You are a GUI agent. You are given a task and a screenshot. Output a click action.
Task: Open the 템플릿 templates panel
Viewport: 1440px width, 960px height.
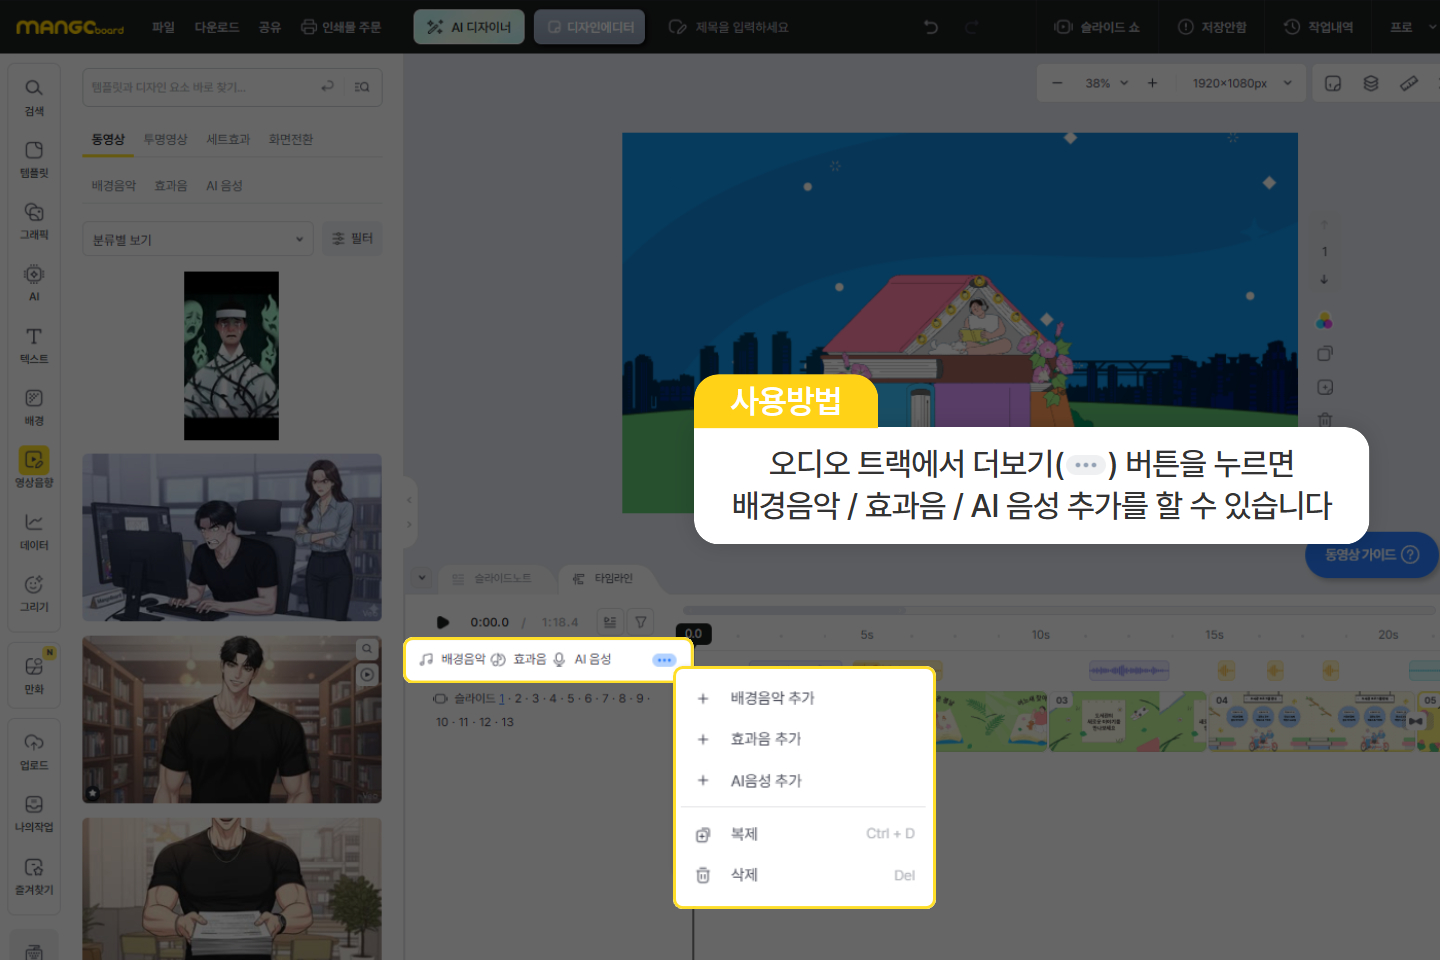[x=34, y=158]
